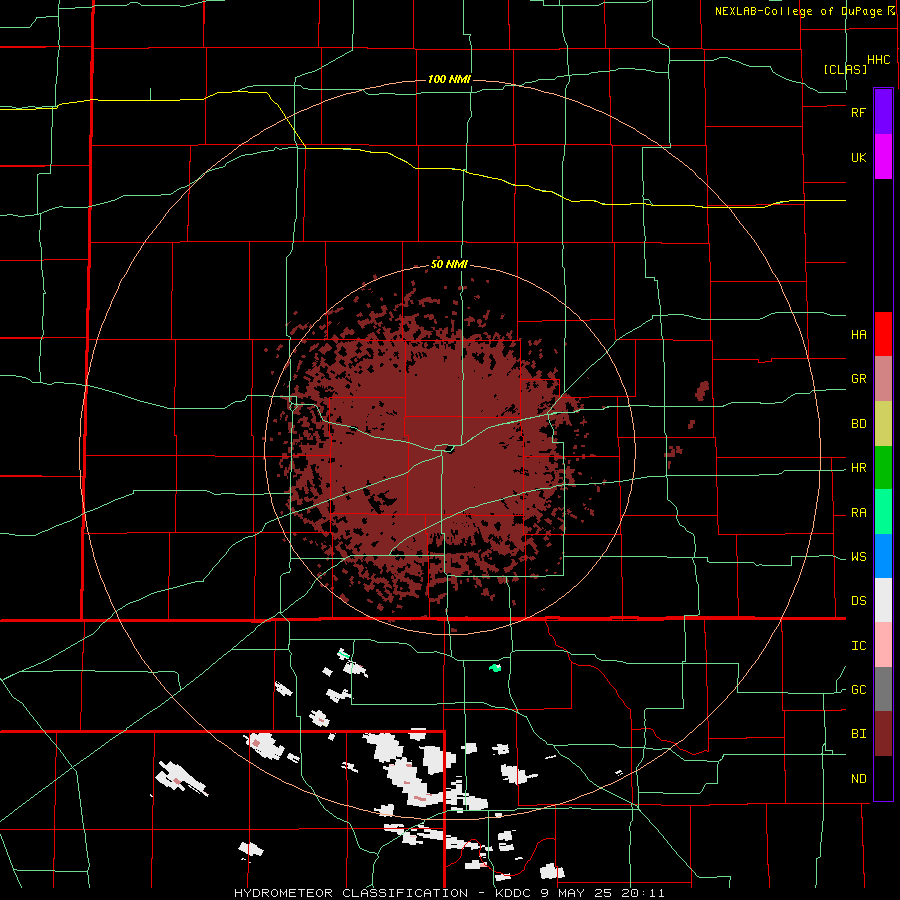Click the GR legend label
Viewport: 900px width, 900px height.
coord(858,379)
